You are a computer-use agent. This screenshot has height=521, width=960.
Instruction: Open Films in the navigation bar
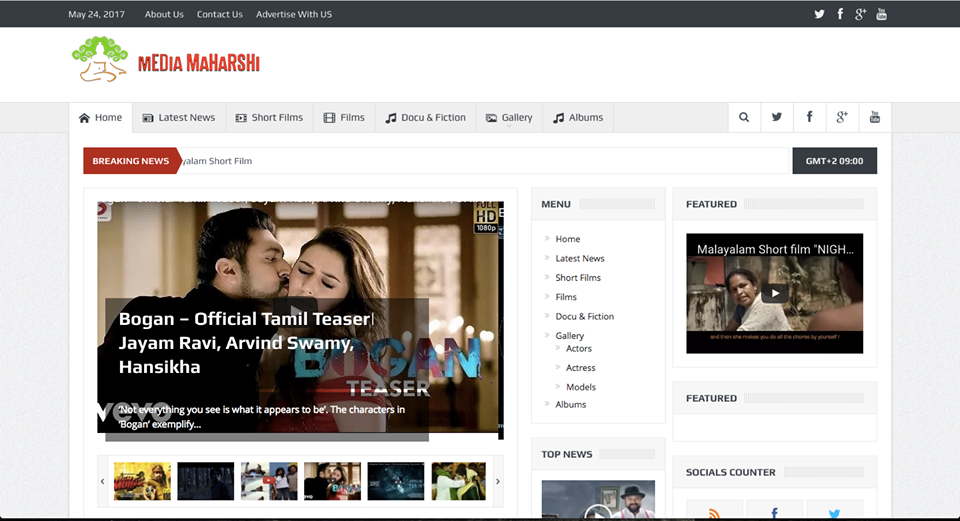(344, 118)
